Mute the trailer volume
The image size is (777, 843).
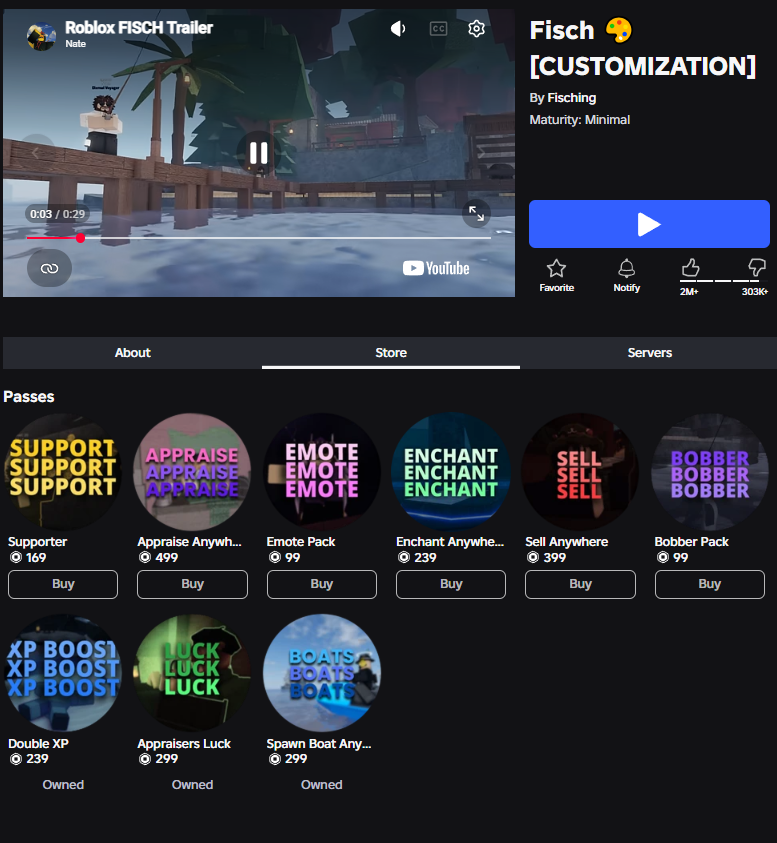398,28
